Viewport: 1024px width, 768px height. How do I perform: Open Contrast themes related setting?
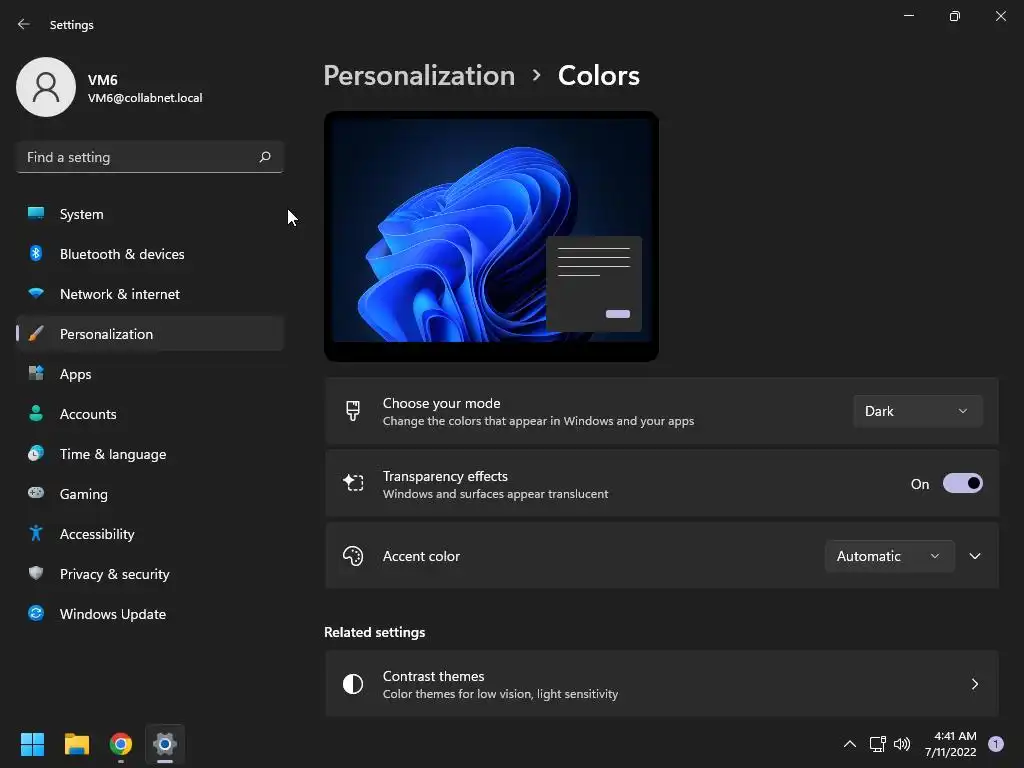(x=662, y=684)
